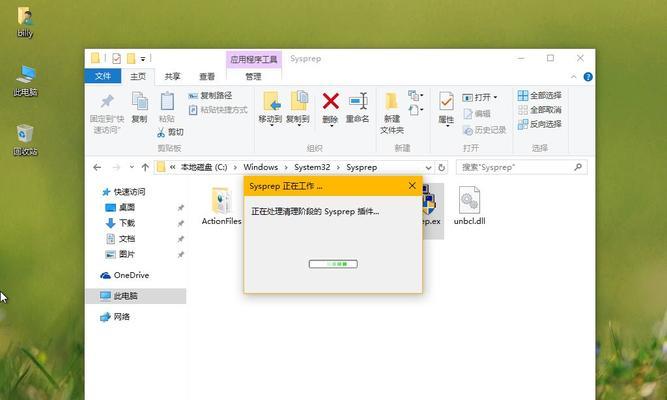Screen dimensions: 667x400
Task: Select Documents in navigation pane
Action: pos(120,239)
